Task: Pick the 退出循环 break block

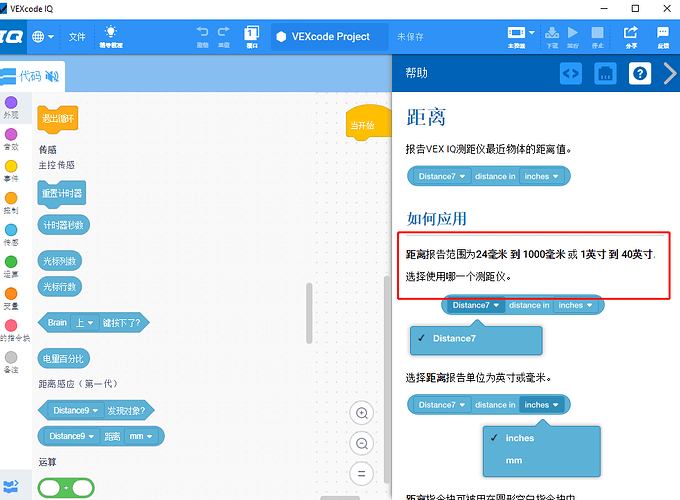Action: (x=58, y=119)
